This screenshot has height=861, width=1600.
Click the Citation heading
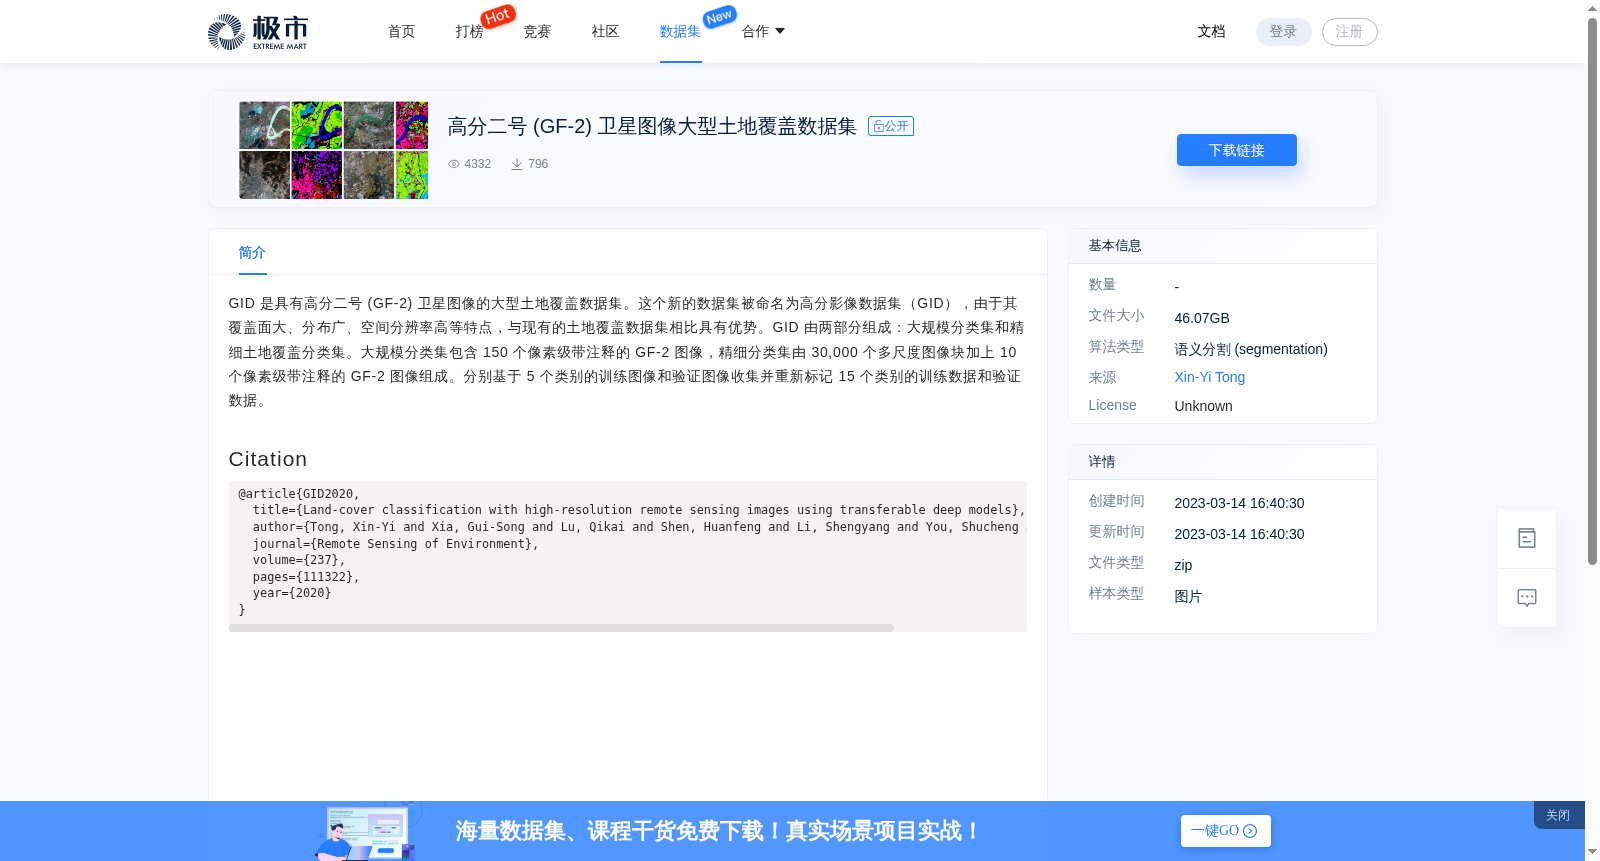(x=268, y=459)
